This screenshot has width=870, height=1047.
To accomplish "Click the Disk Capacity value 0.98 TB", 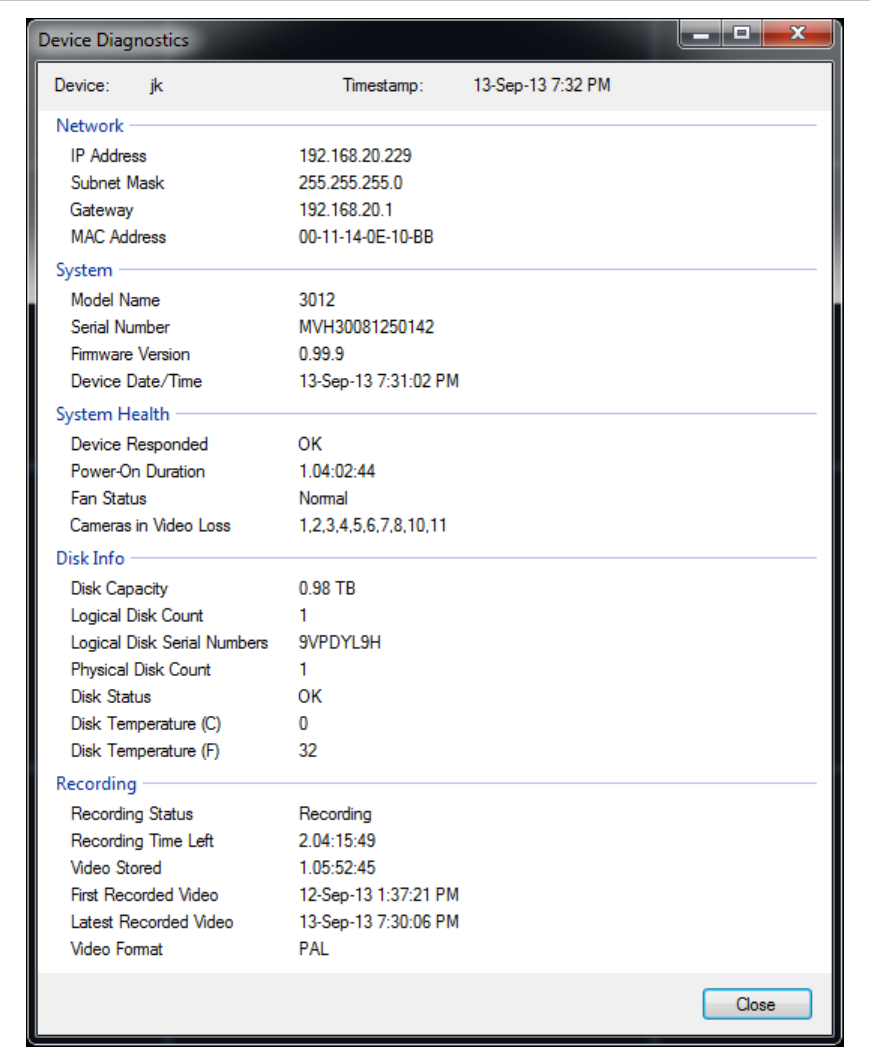I will click(x=327, y=588).
